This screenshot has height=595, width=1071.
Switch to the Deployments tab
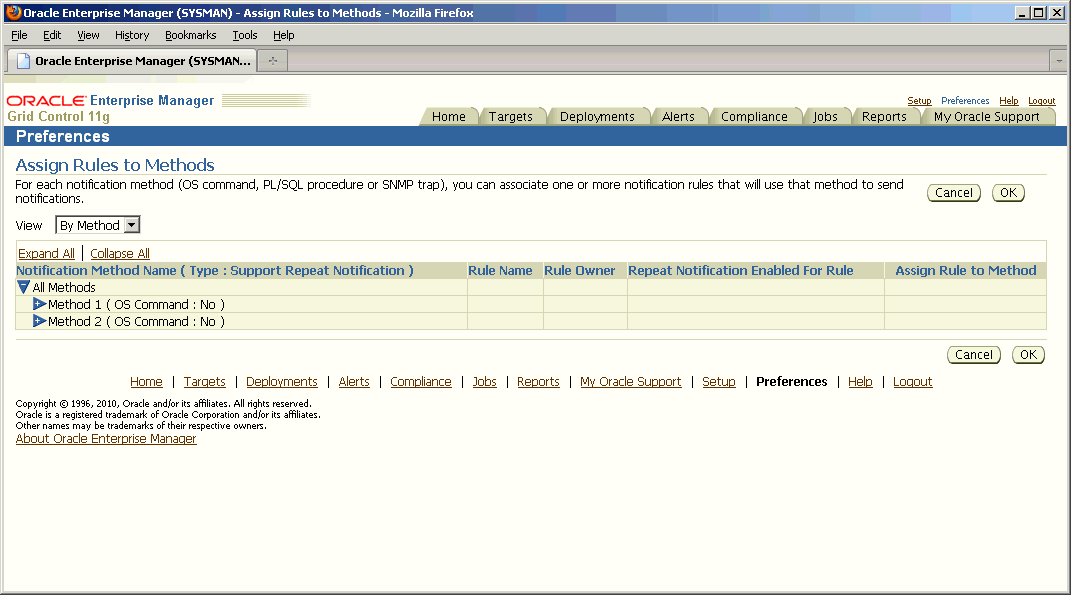[x=597, y=117]
